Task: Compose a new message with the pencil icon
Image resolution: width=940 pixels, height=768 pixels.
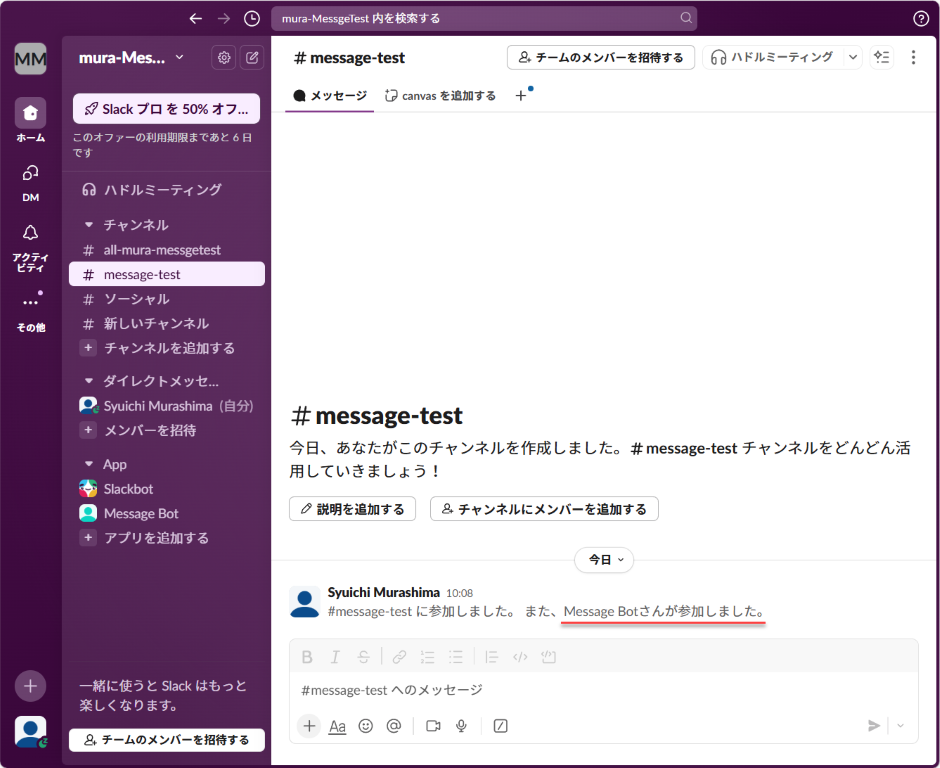Action: 252,58
